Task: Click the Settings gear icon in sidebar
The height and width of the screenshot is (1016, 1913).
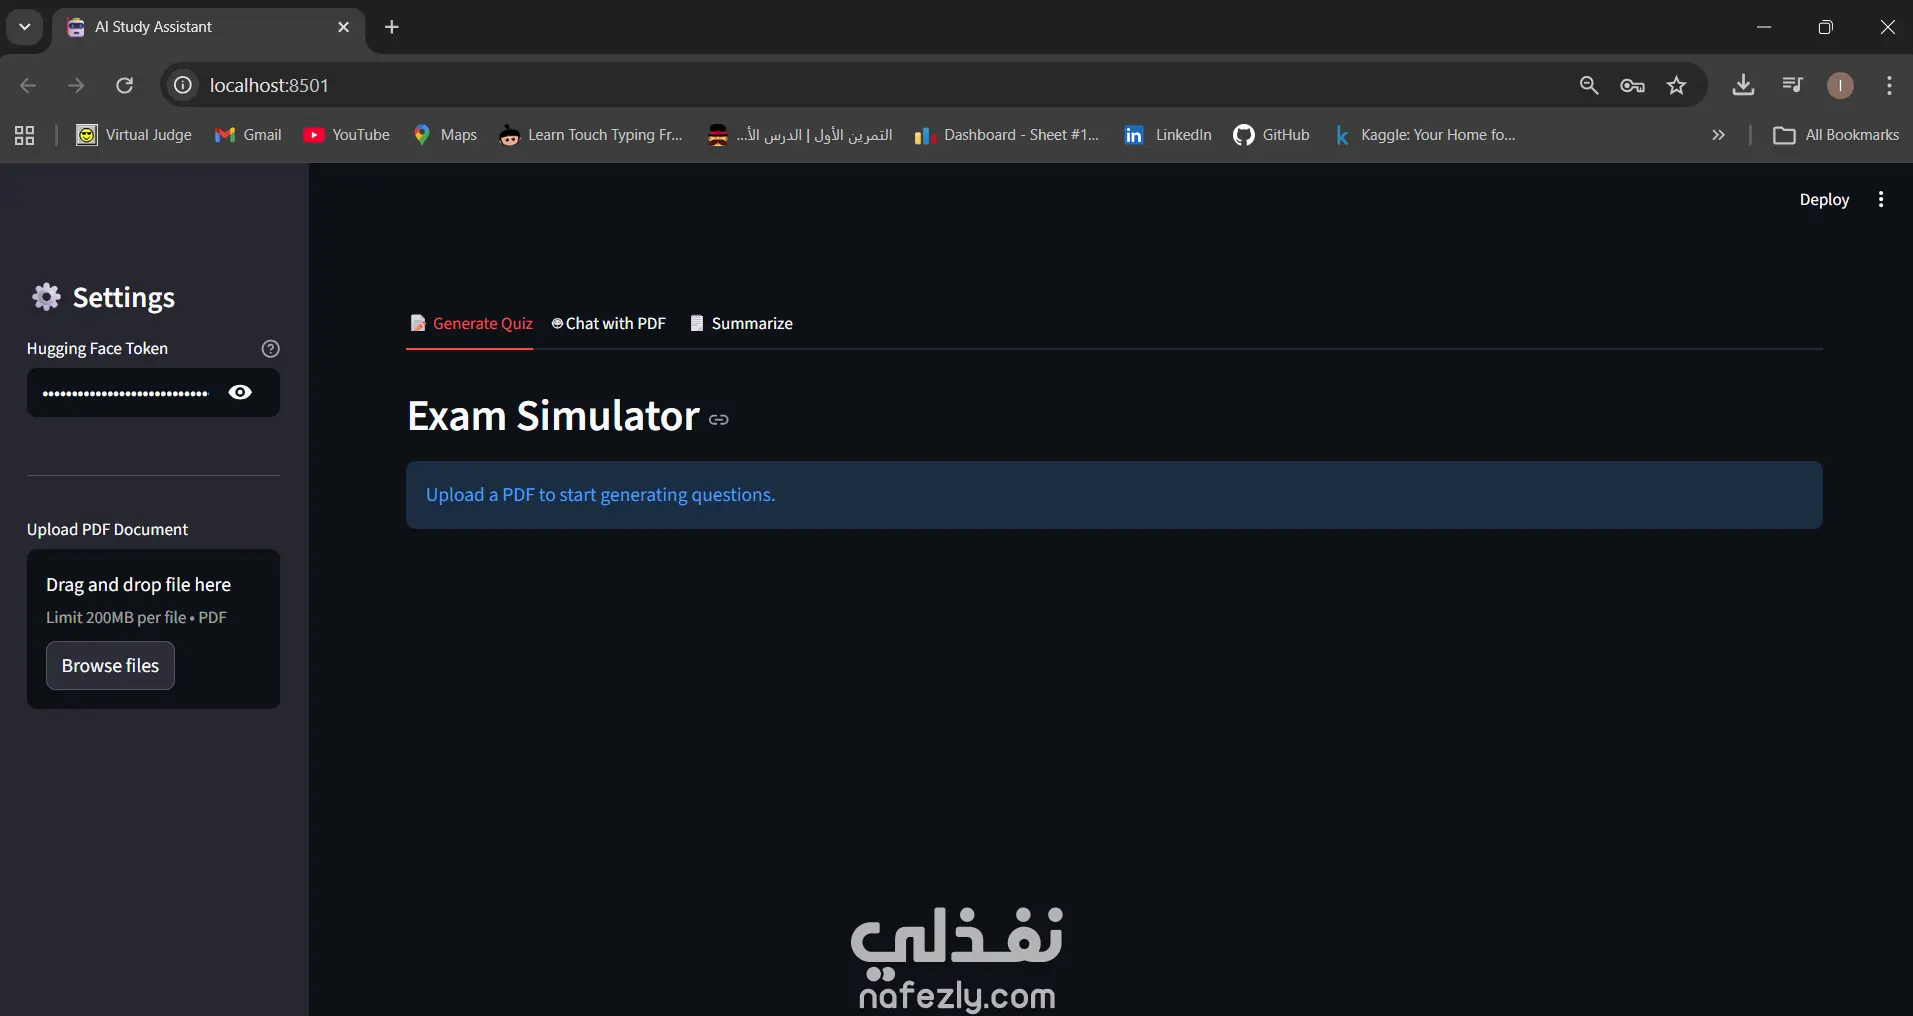Action: point(46,296)
